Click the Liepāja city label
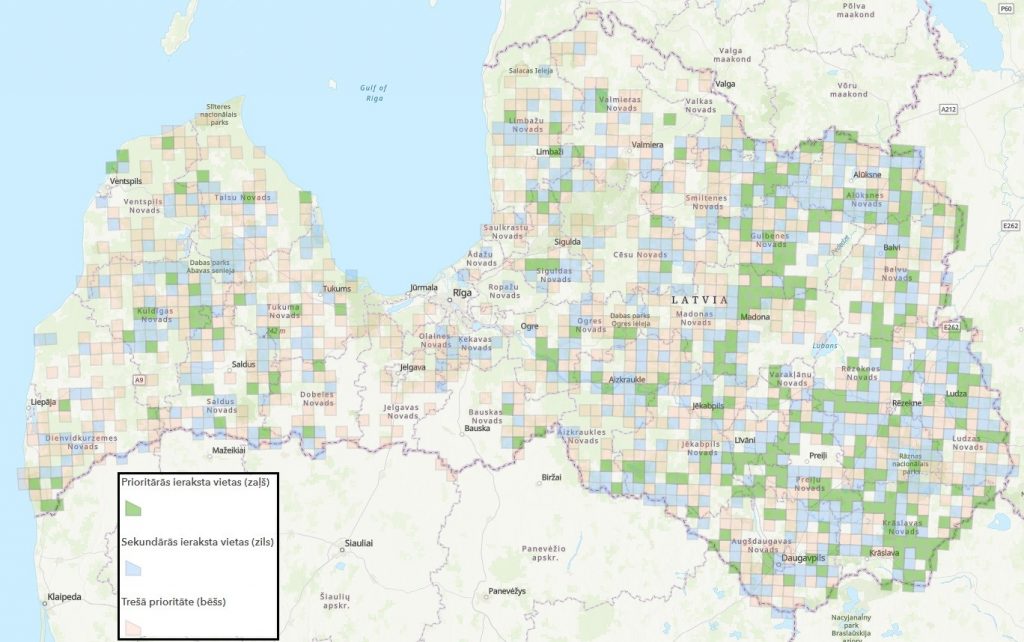The width and height of the screenshot is (1024, 642). [x=43, y=402]
